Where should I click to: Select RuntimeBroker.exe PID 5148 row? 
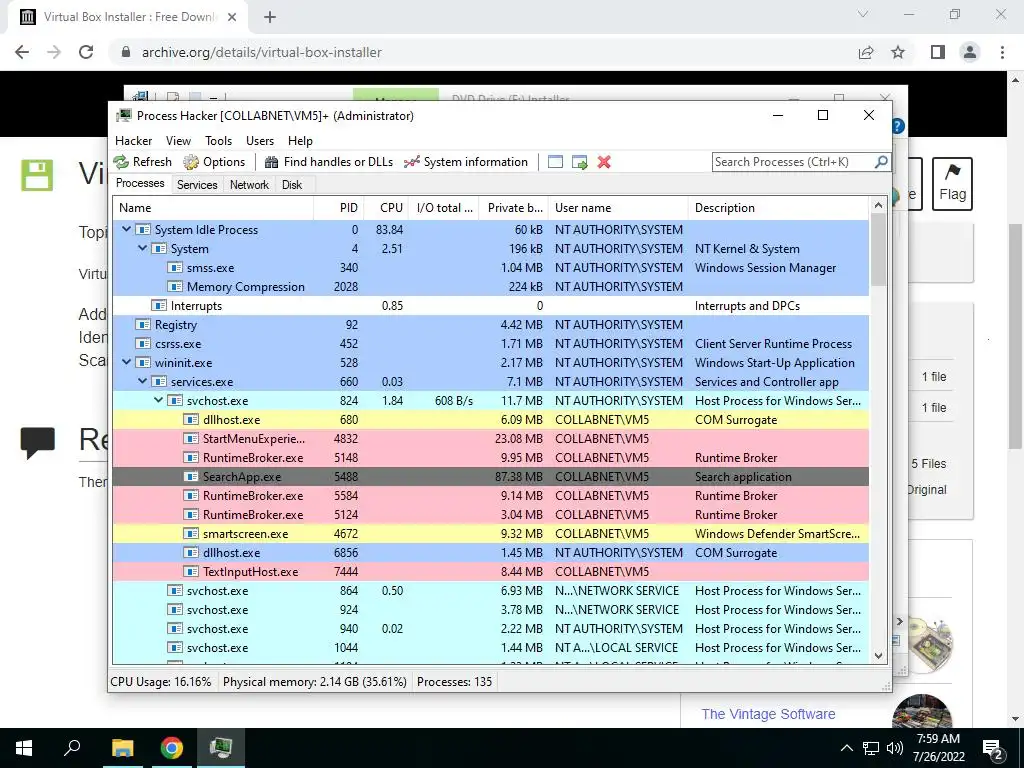pyautogui.click(x=490, y=458)
